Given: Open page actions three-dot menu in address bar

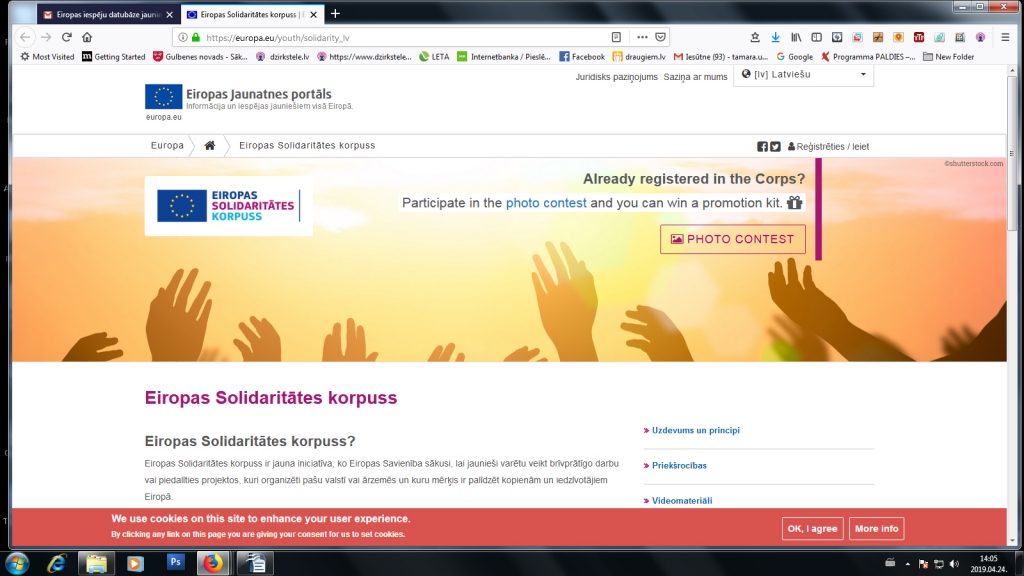Looking at the screenshot, I should click(x=640, y=37).
